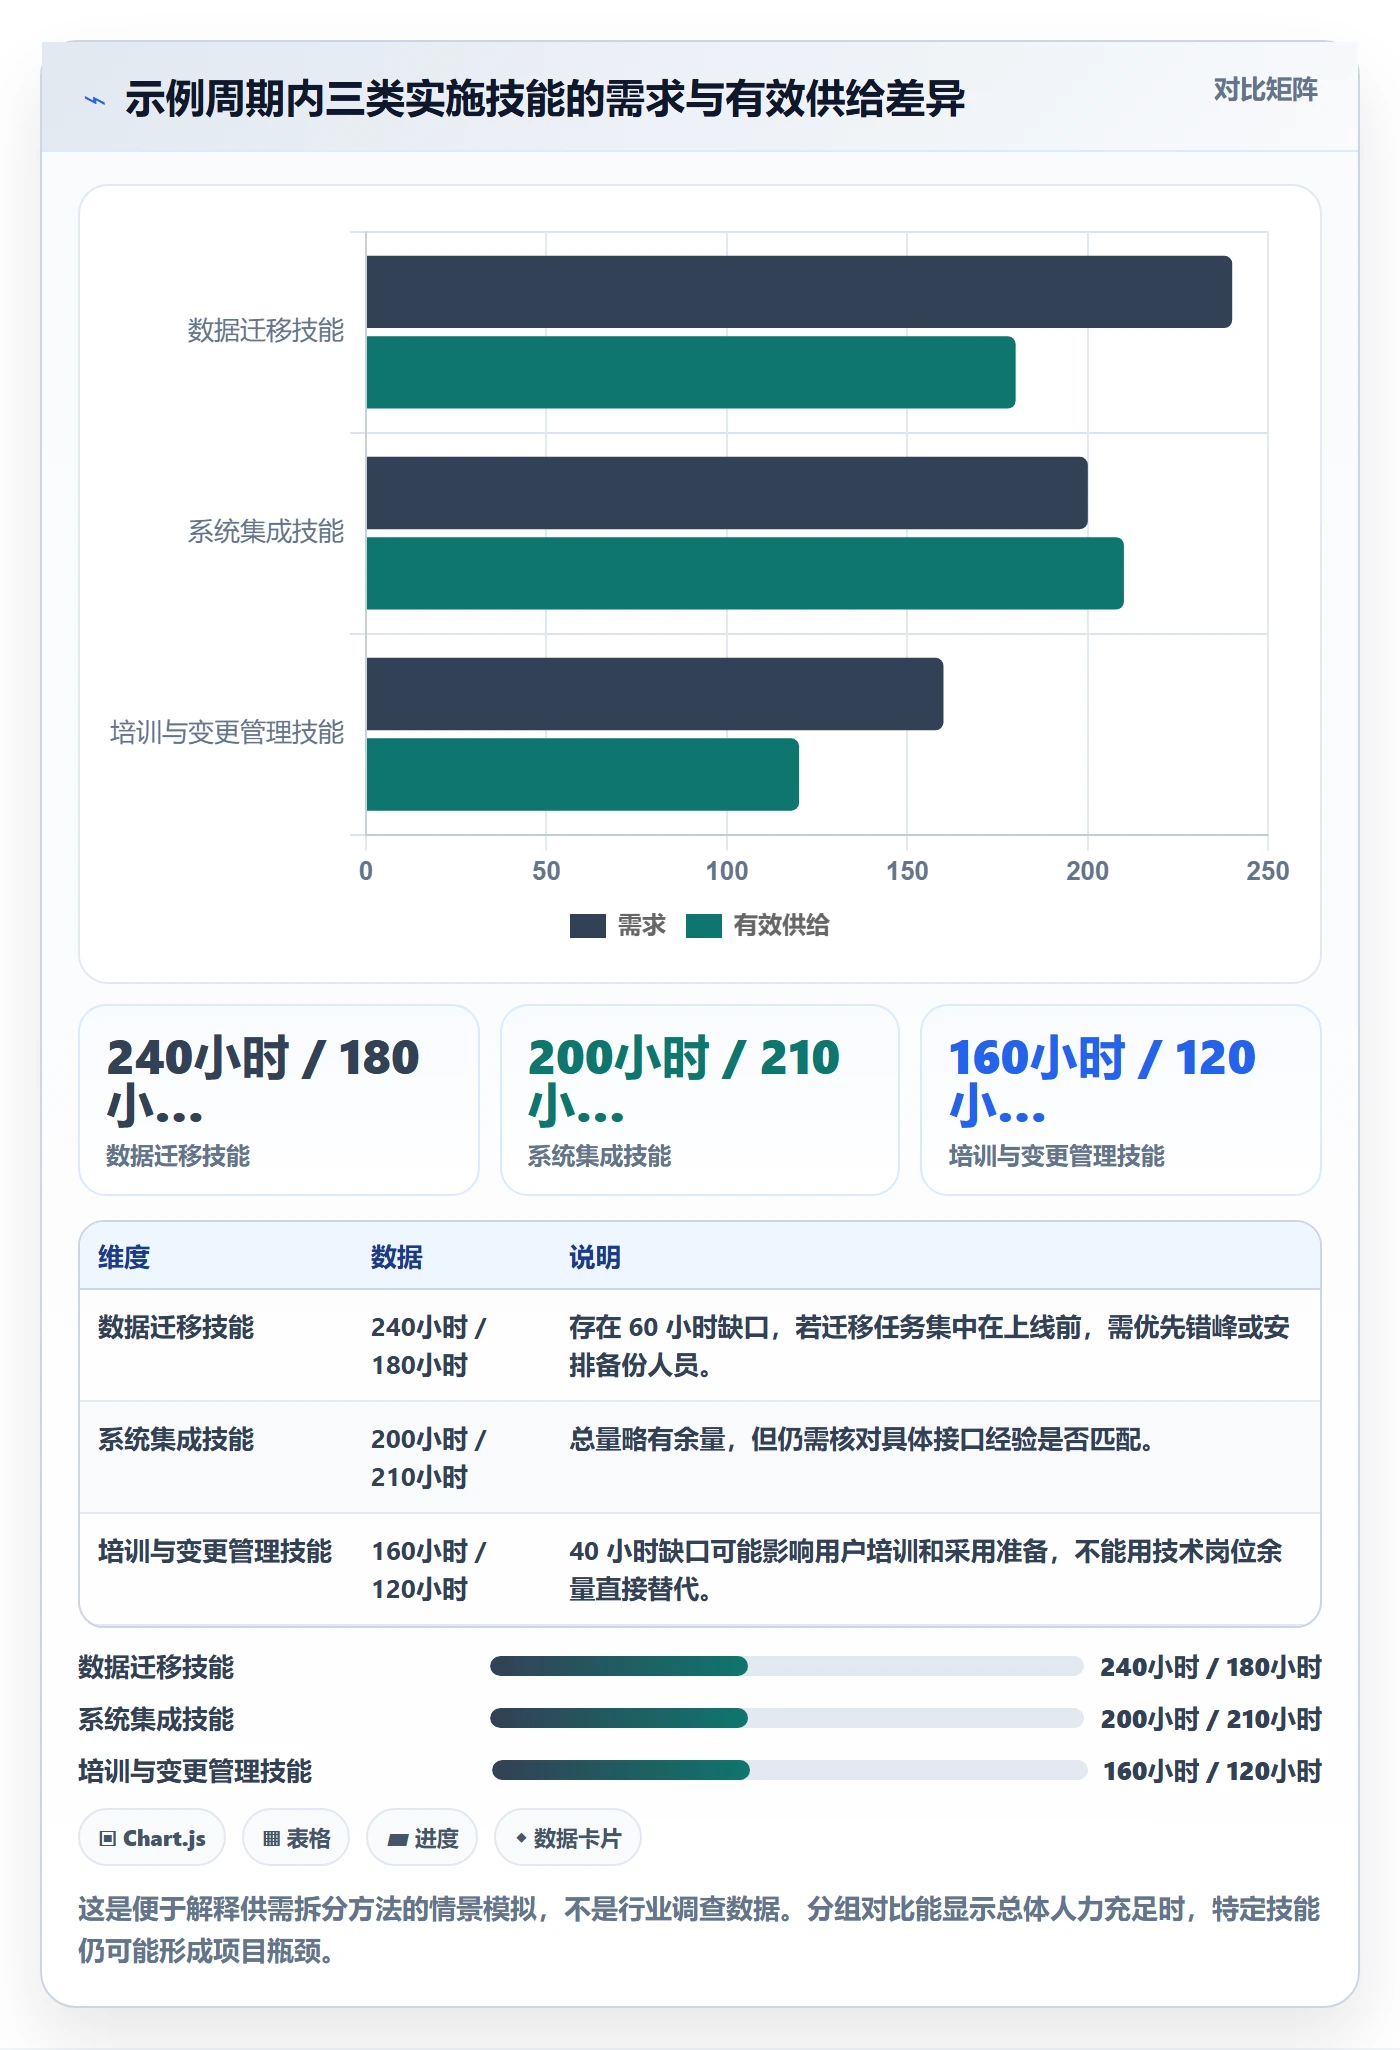This screenshot has height=2050, width=1400.
Task: Click the green 有效供给 bar for 系统集成技能
Action: point(745,573)
